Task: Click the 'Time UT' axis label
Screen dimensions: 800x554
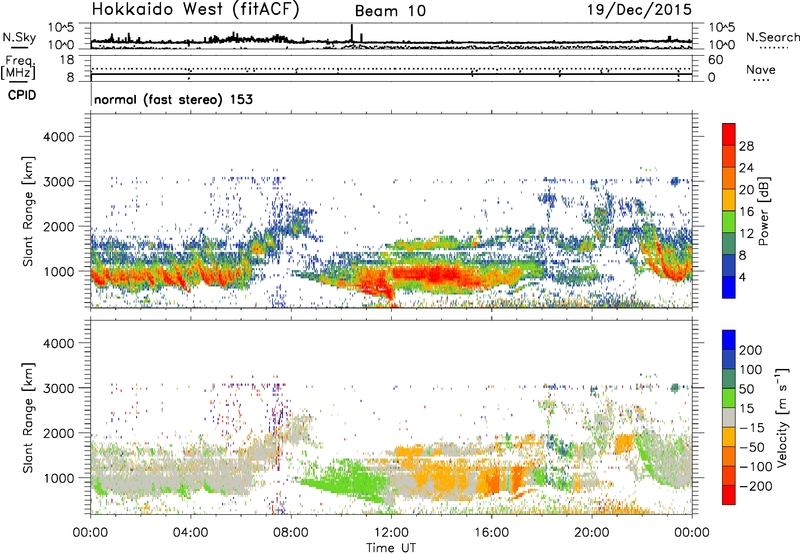Action: point(391,548)
